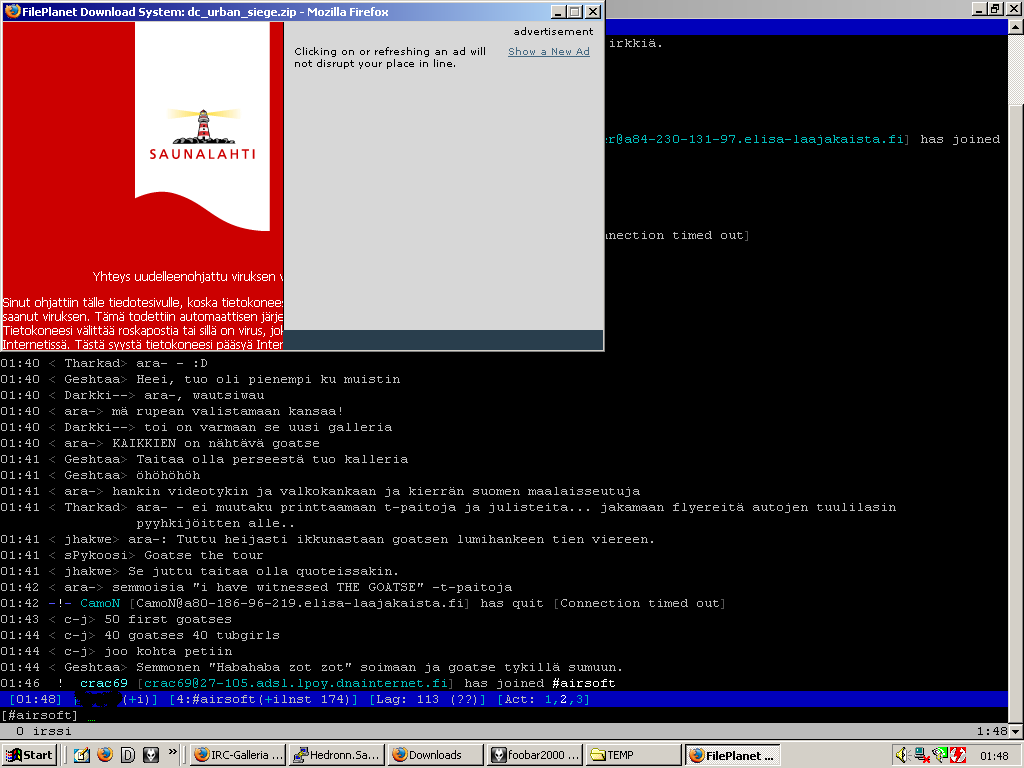Viewport: 1024px width, 768px height.
Task: Click the IRC input line at [#airsoft]
Action: (x=400, y=716)
